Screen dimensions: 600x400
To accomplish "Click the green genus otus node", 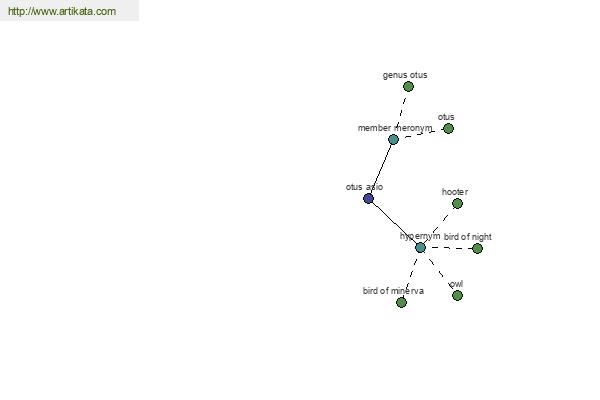I will point(408,87).
